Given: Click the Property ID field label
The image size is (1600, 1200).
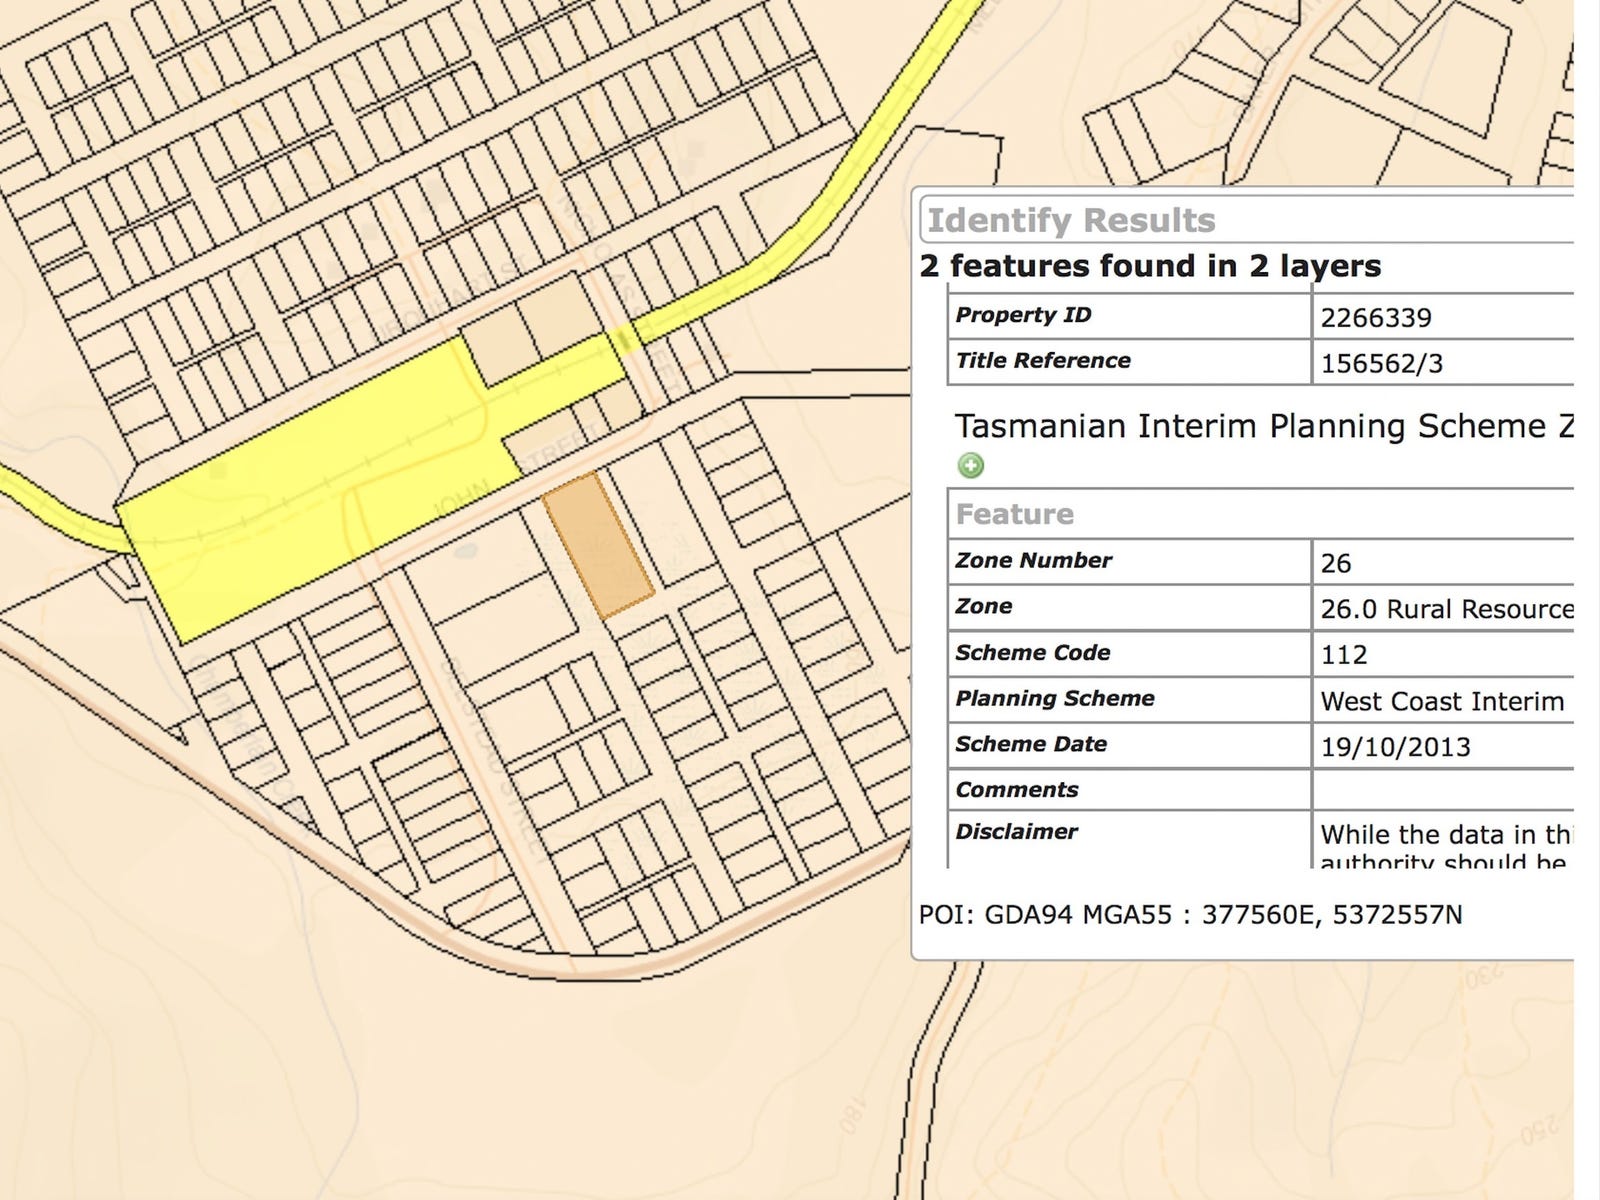Looking at the screenshot, I should pos(1023,315).
